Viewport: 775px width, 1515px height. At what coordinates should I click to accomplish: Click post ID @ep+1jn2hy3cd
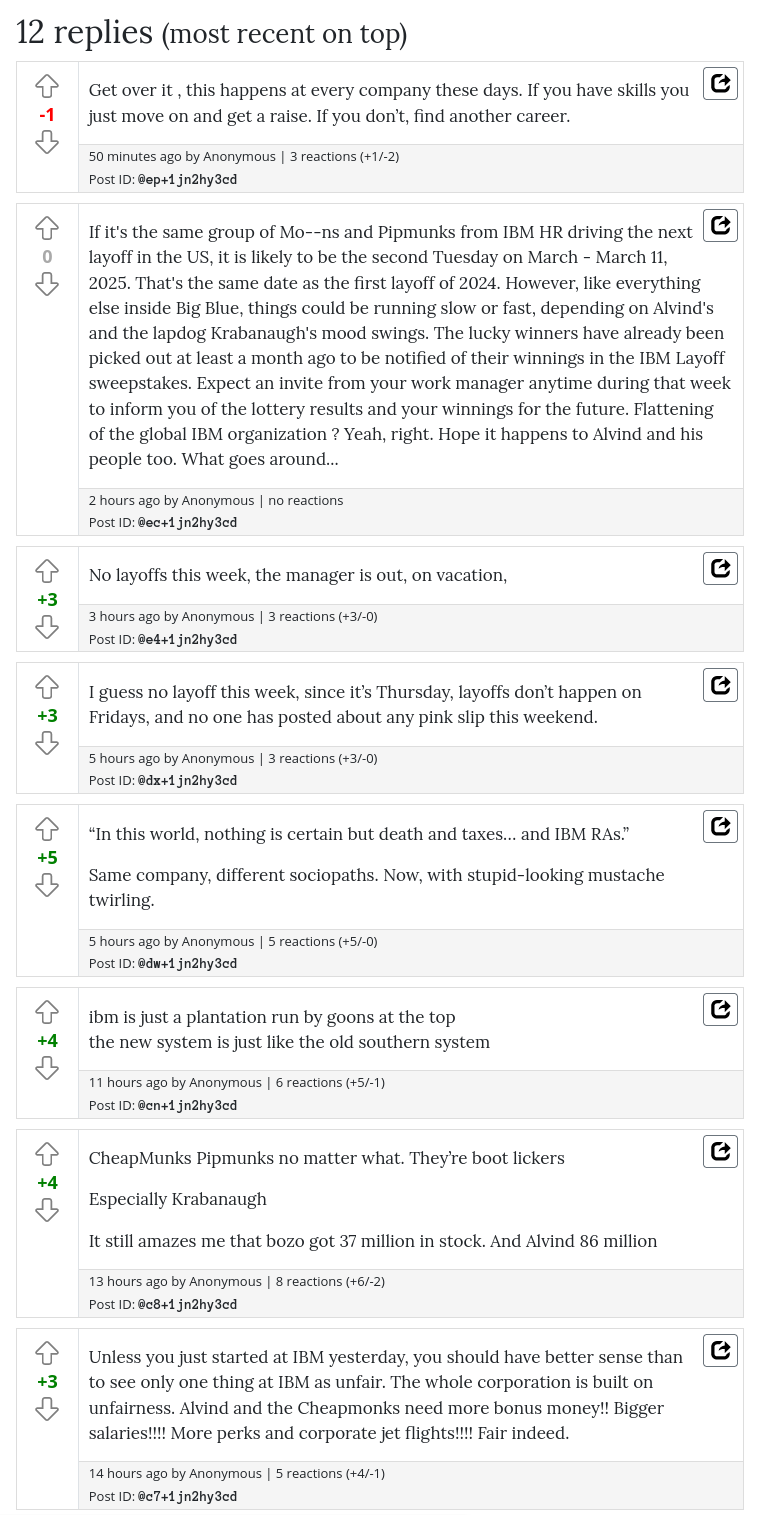pos(187,180)
